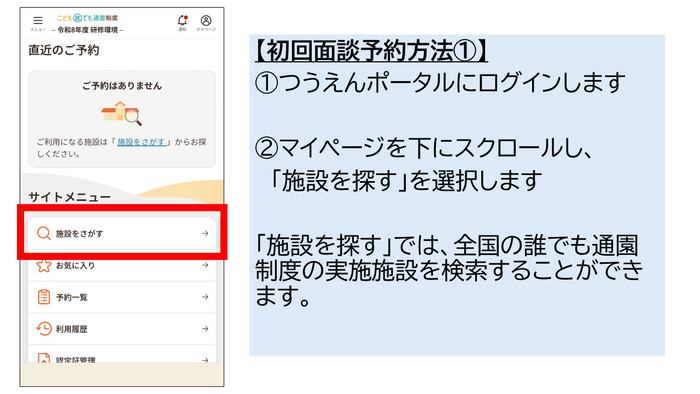
Task: Click the arrow on the 認定証管理 row
Action: point(205,360)
